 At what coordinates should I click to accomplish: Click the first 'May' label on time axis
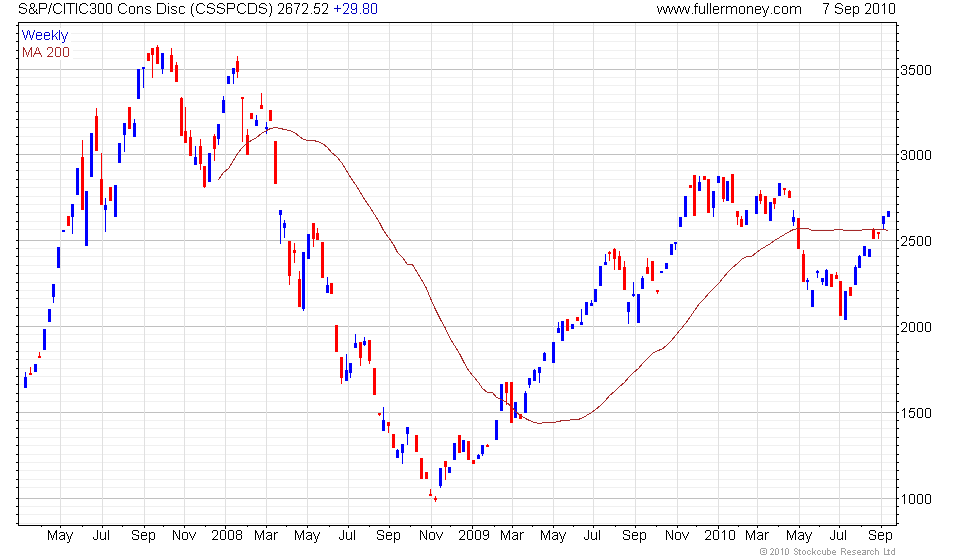pos(60,536)
